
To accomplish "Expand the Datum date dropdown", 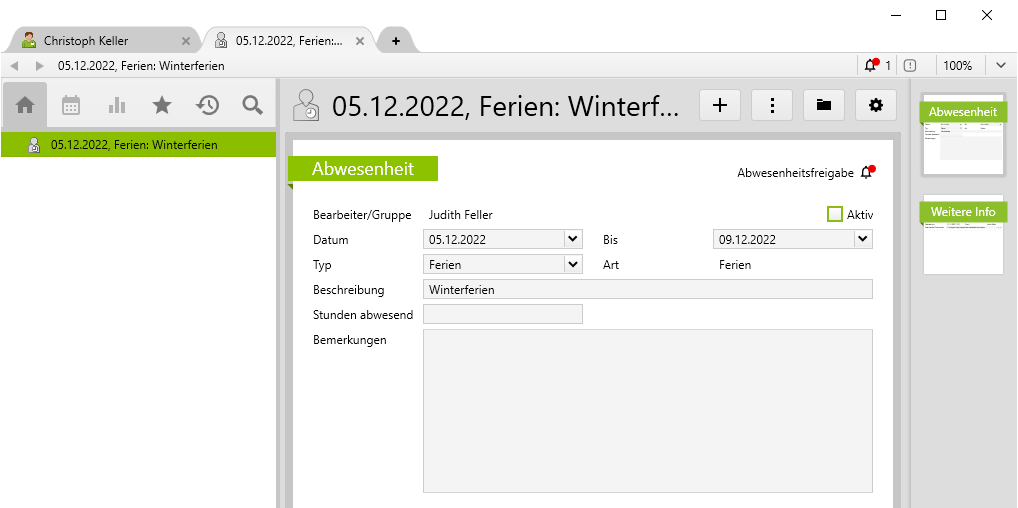I will (x=572, y=239).
